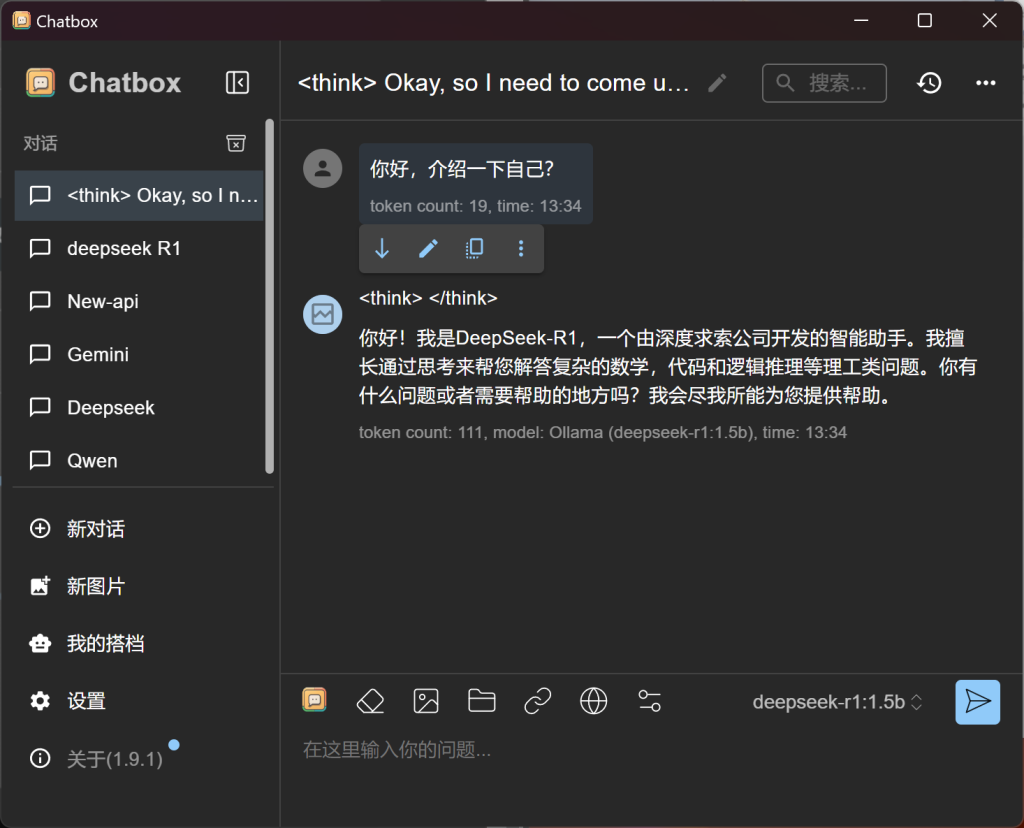
Task: Click the conversation list scrollbar
Action: 269,296
